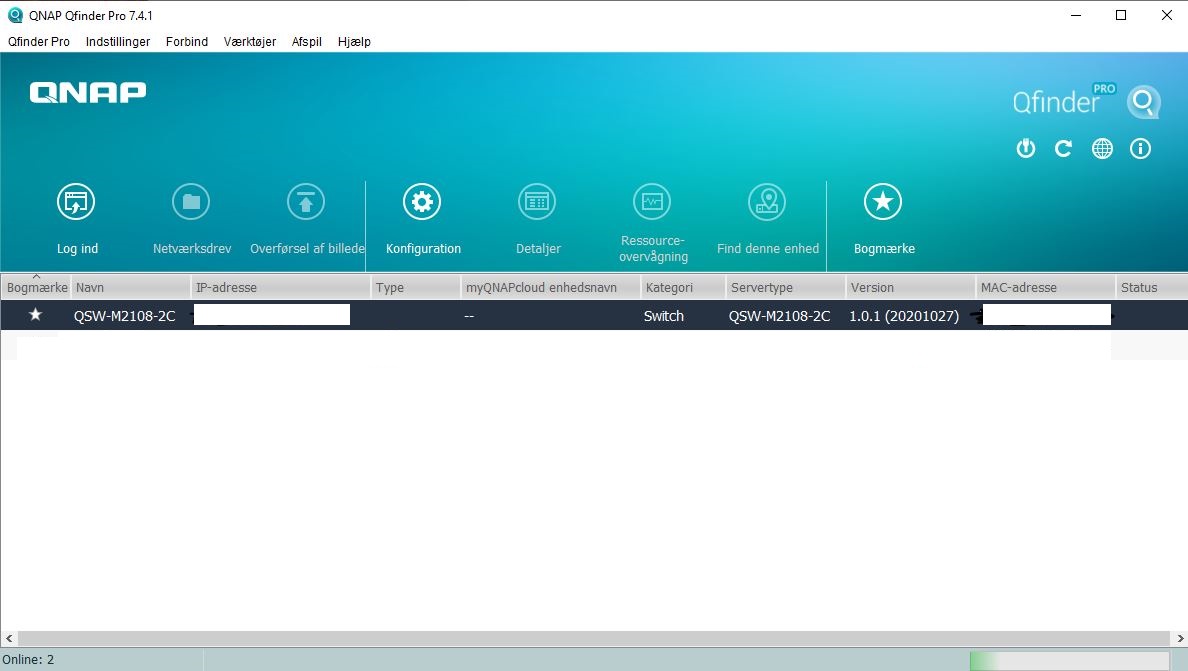Click the Overførsel af billede icon
This screenshot has height=671, width=1188.
coord(306,201)
